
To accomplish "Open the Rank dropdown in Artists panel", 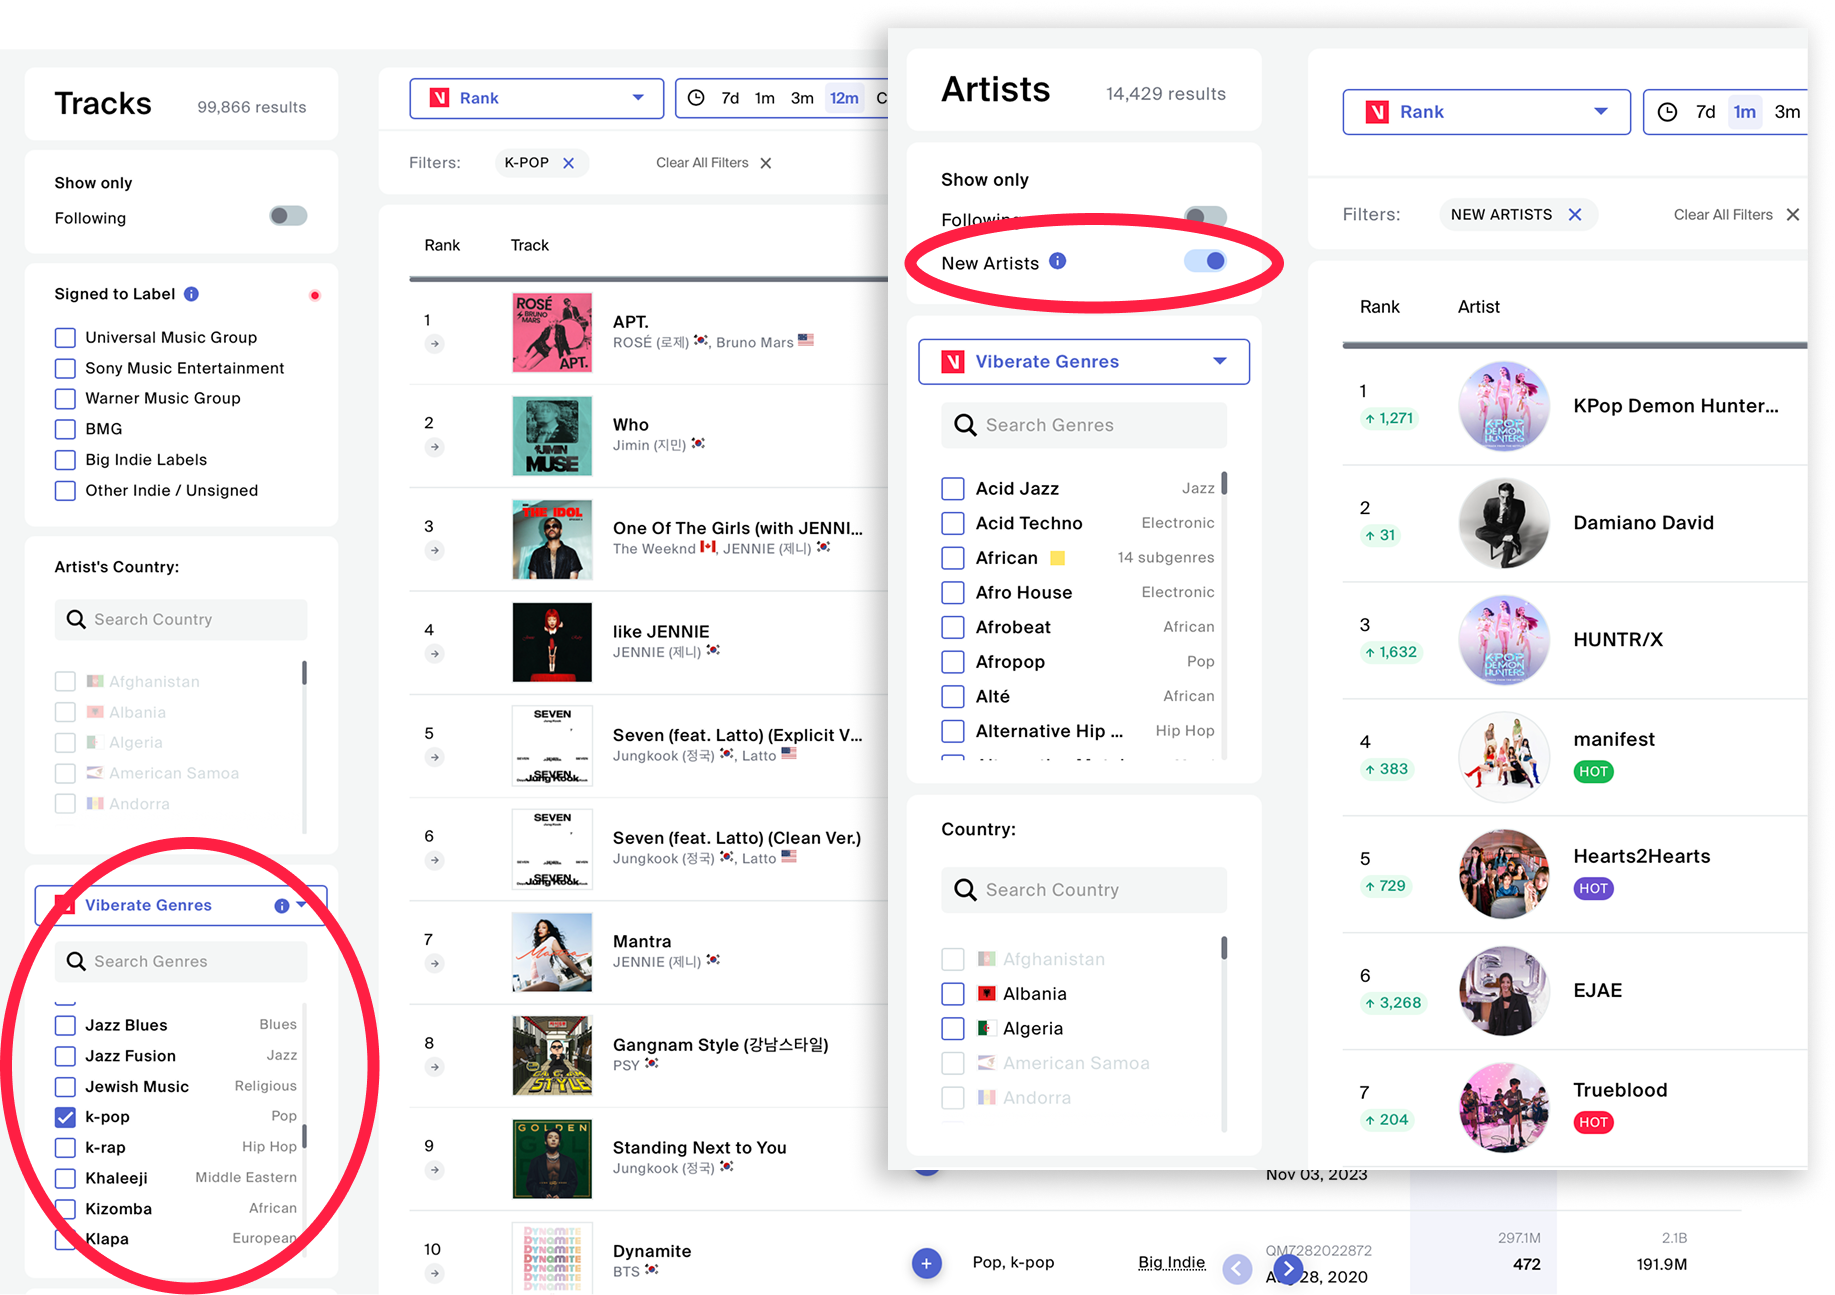I will coord(1485,112).
